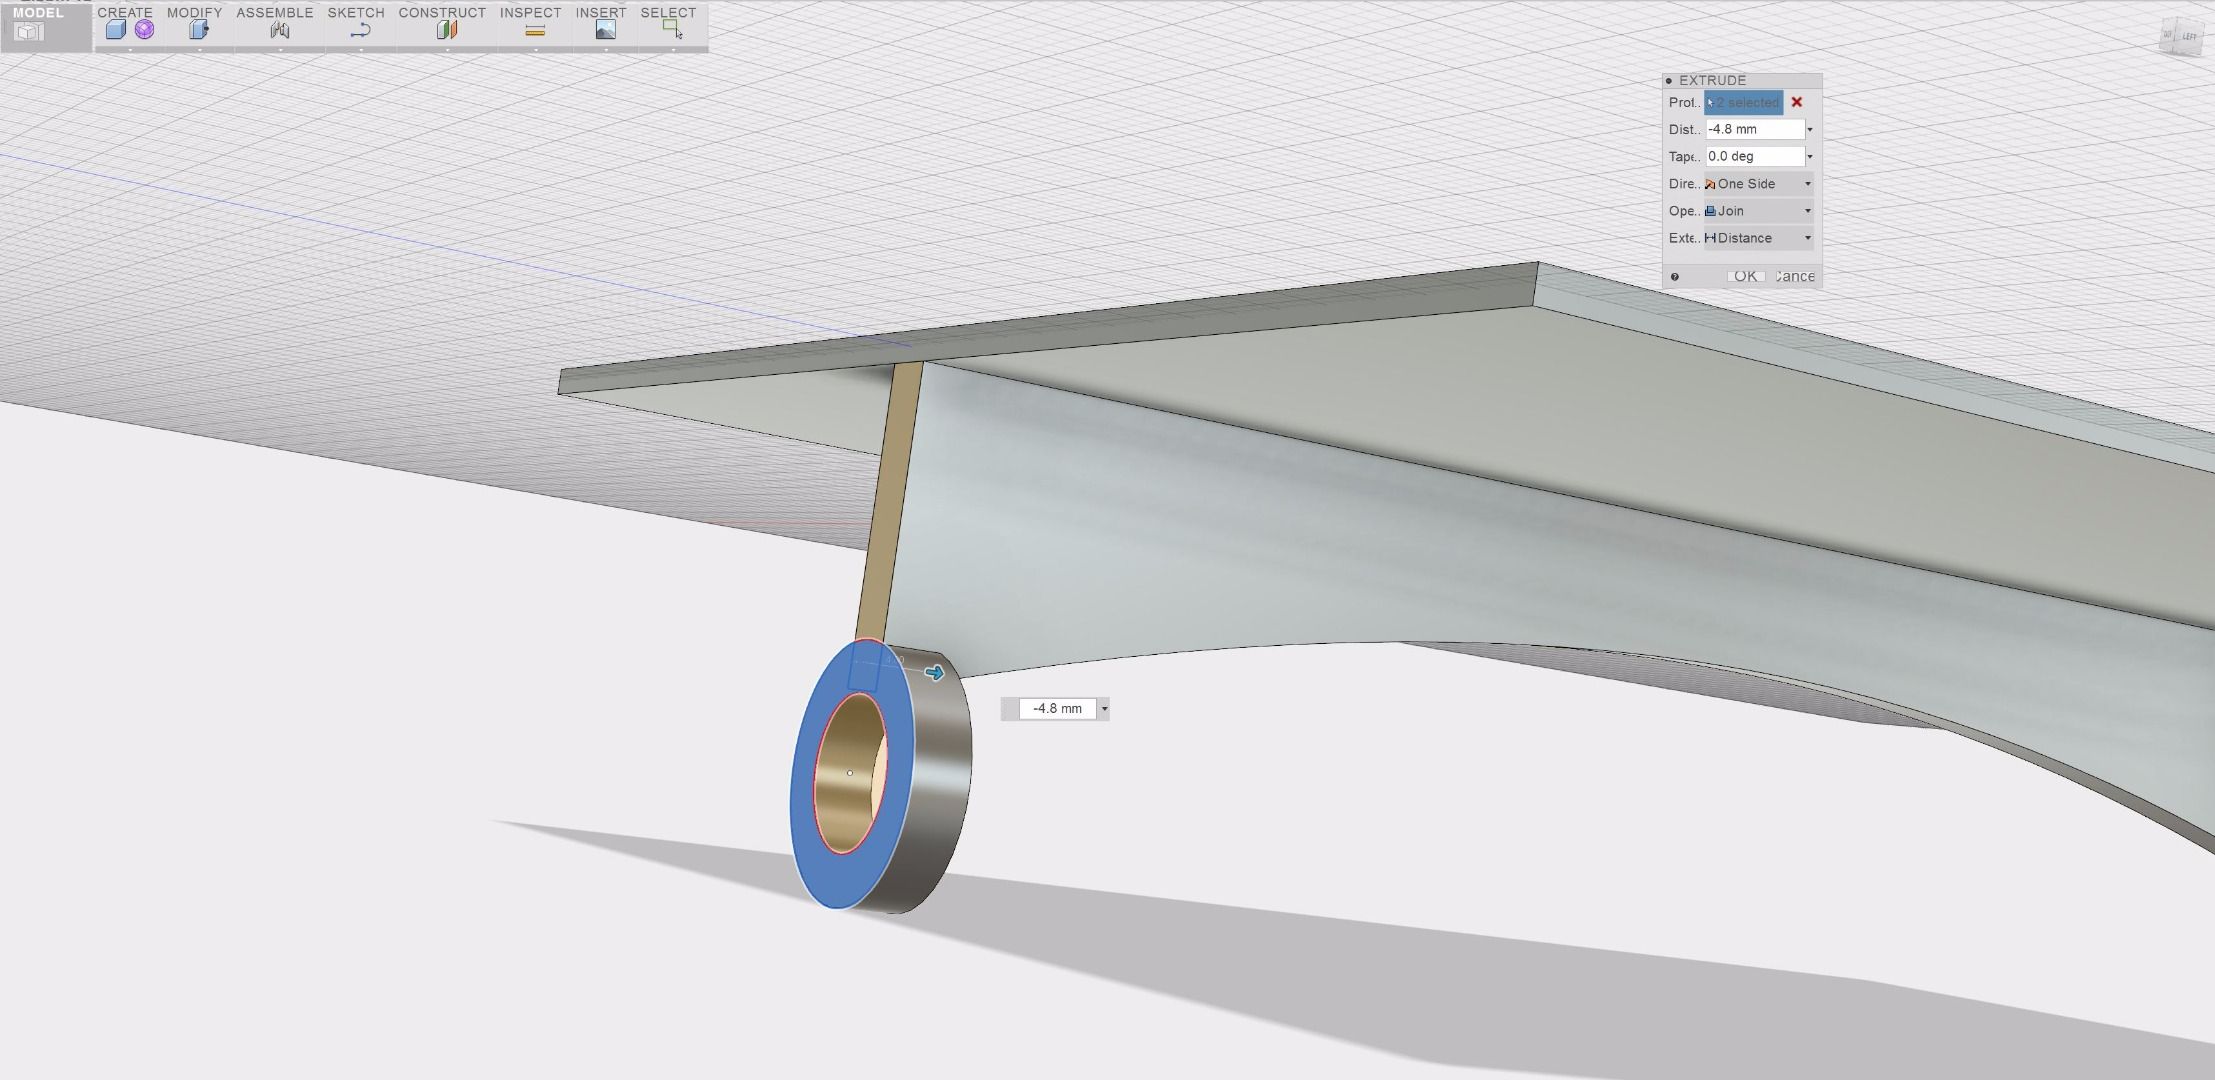Open the CREATE menu
The image size is (2215, 1080).
click(x=123, y=13)
